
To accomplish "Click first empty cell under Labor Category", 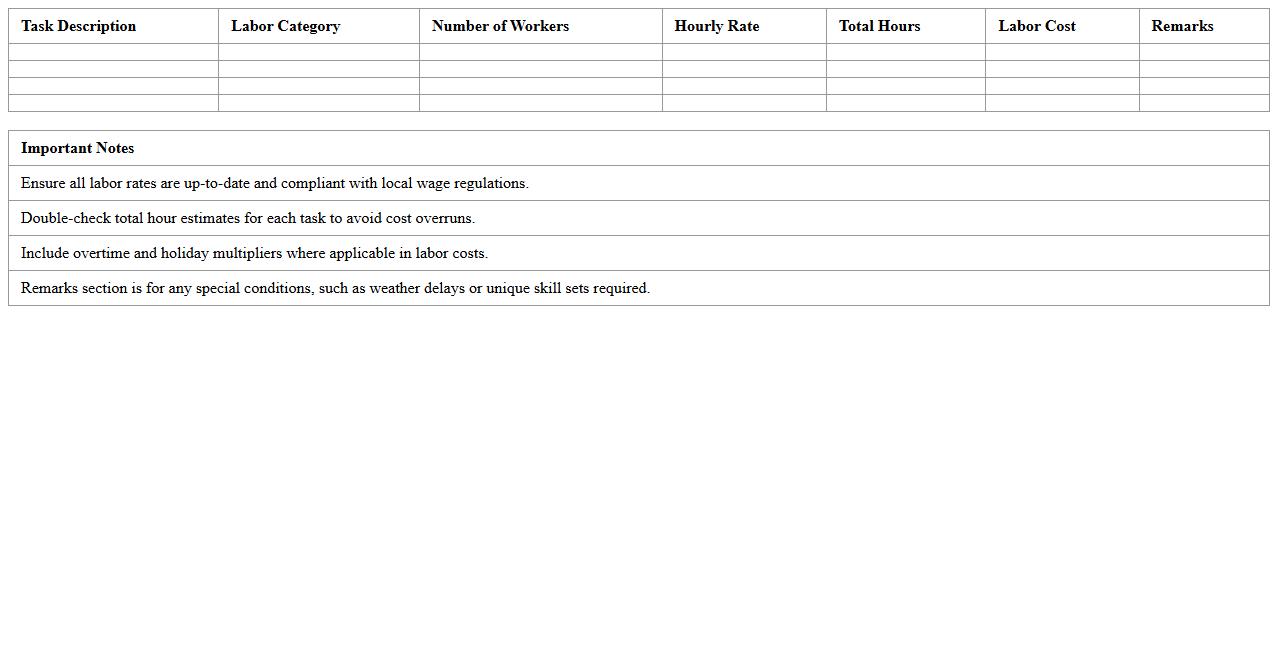I will click(318, 52).
